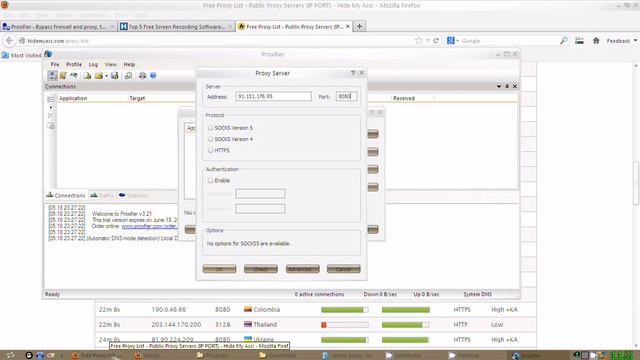The width and height of the screenshot is (640, 360).
Task: Click the blue help icon in Proxifier toolbar
Action: [x=153, y=76]
